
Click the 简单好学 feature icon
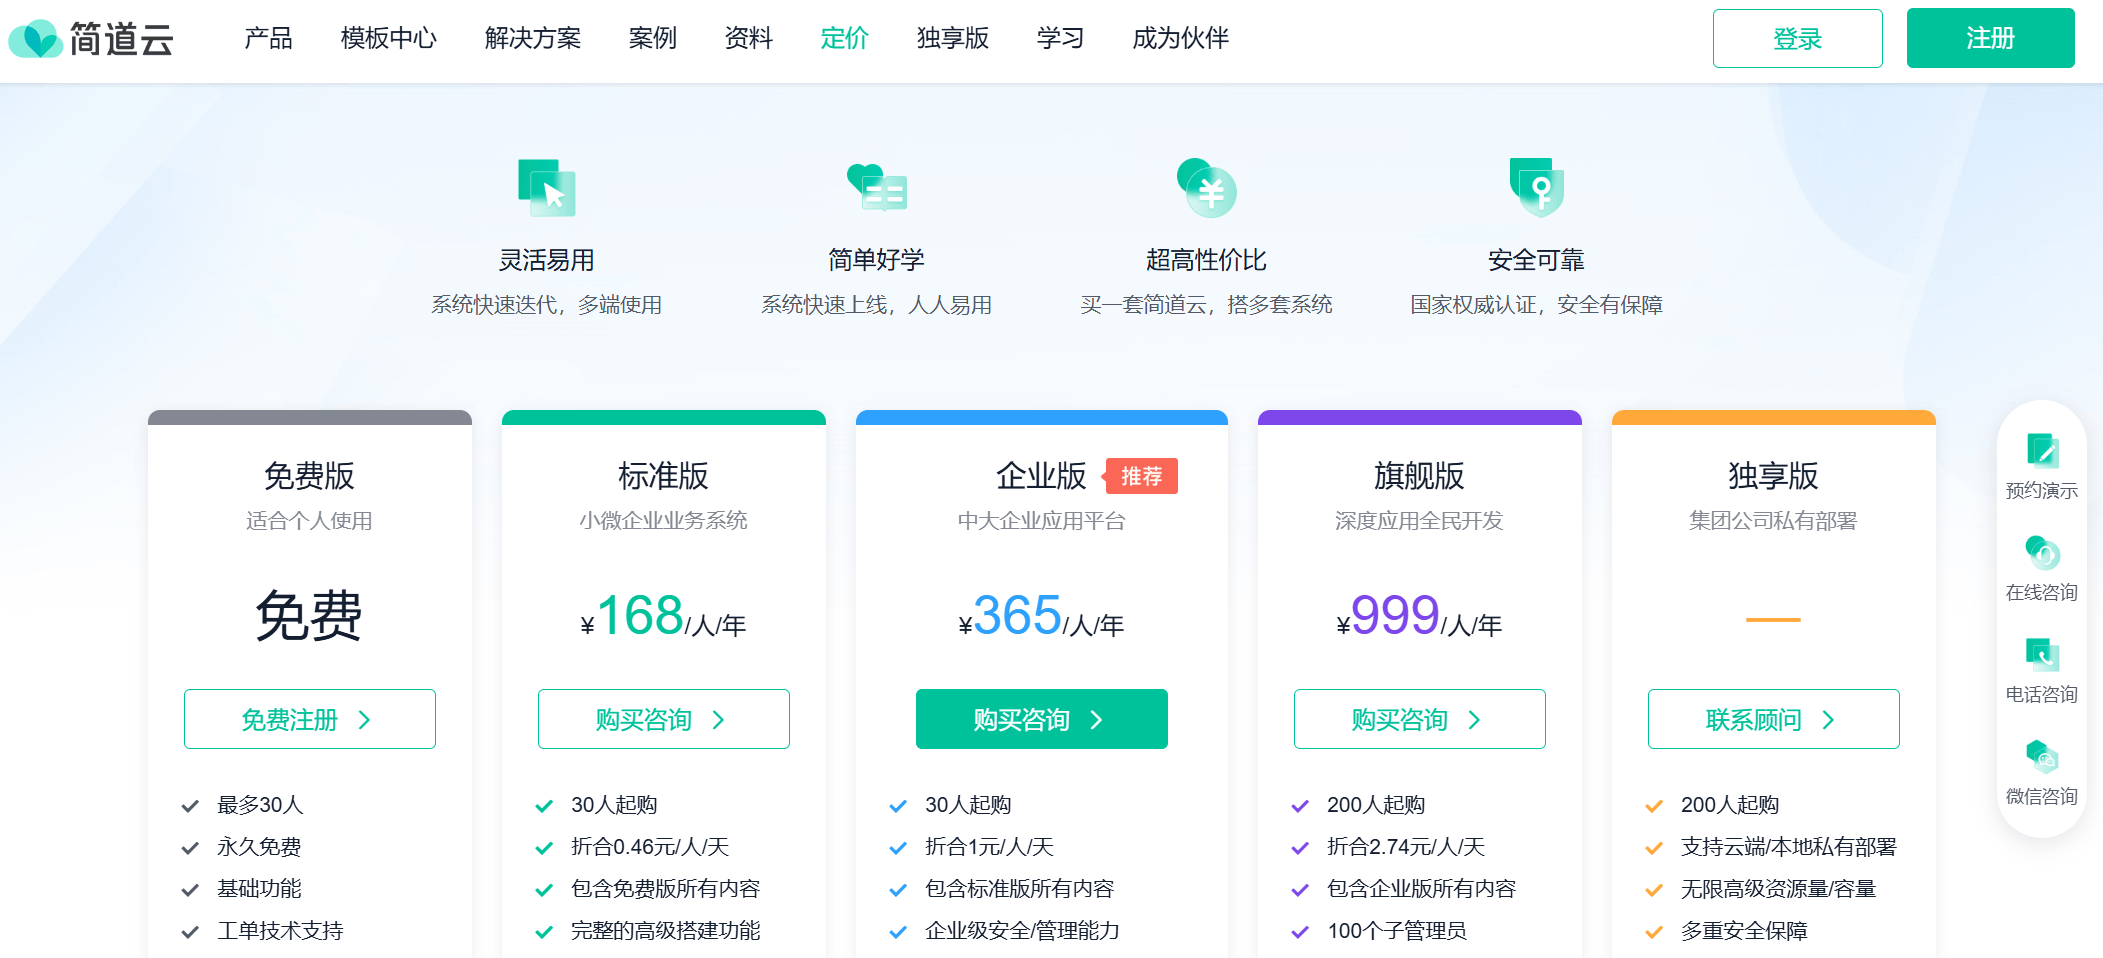(x=876, y=188)
